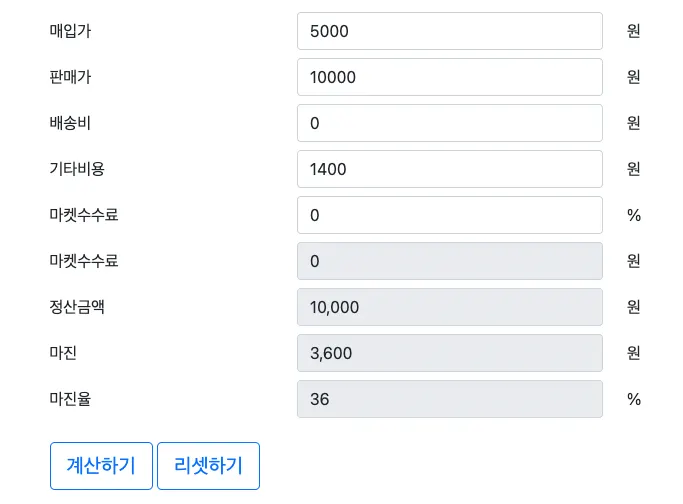683x504 pixels.
Task: Click the 마진 text label
Action: pos(63,353)
